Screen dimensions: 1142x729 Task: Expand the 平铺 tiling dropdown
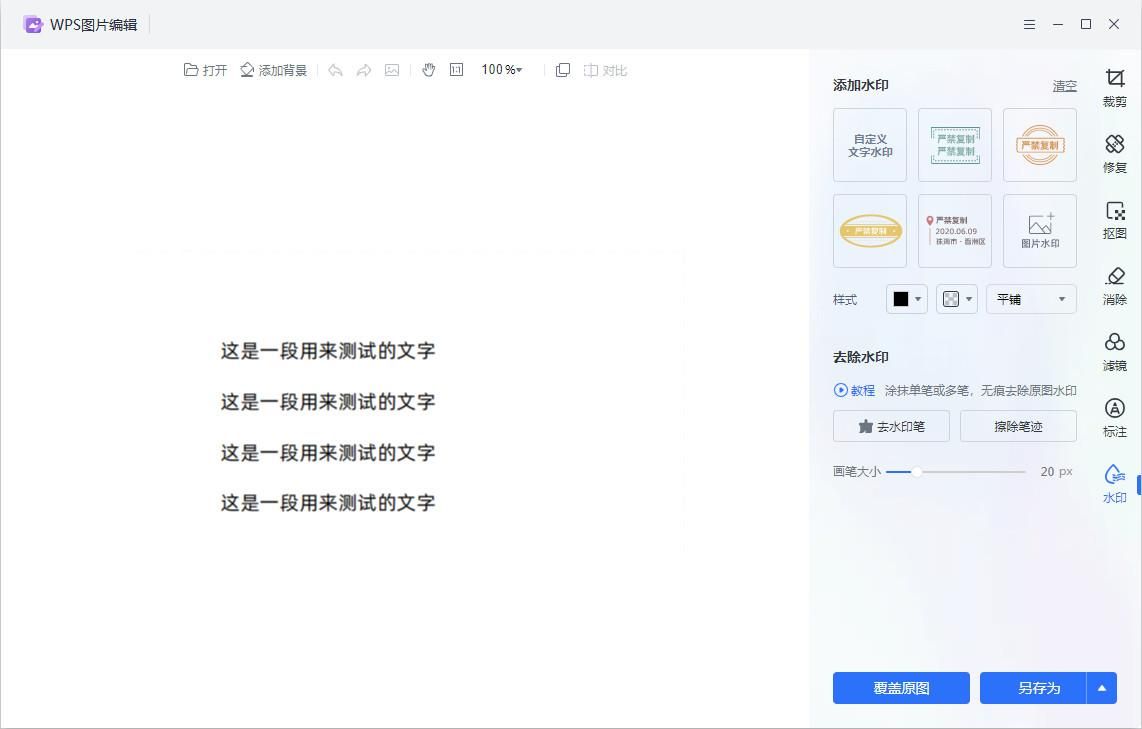(1031, 299)
